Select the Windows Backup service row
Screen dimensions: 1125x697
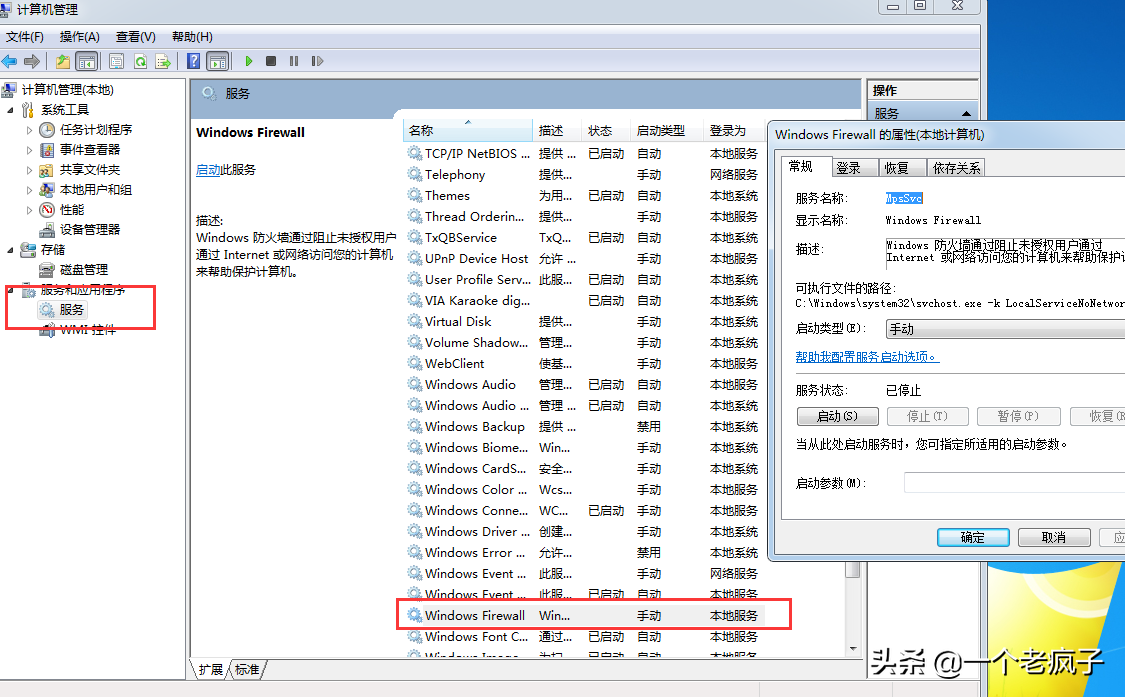click(x=585, y=426)
